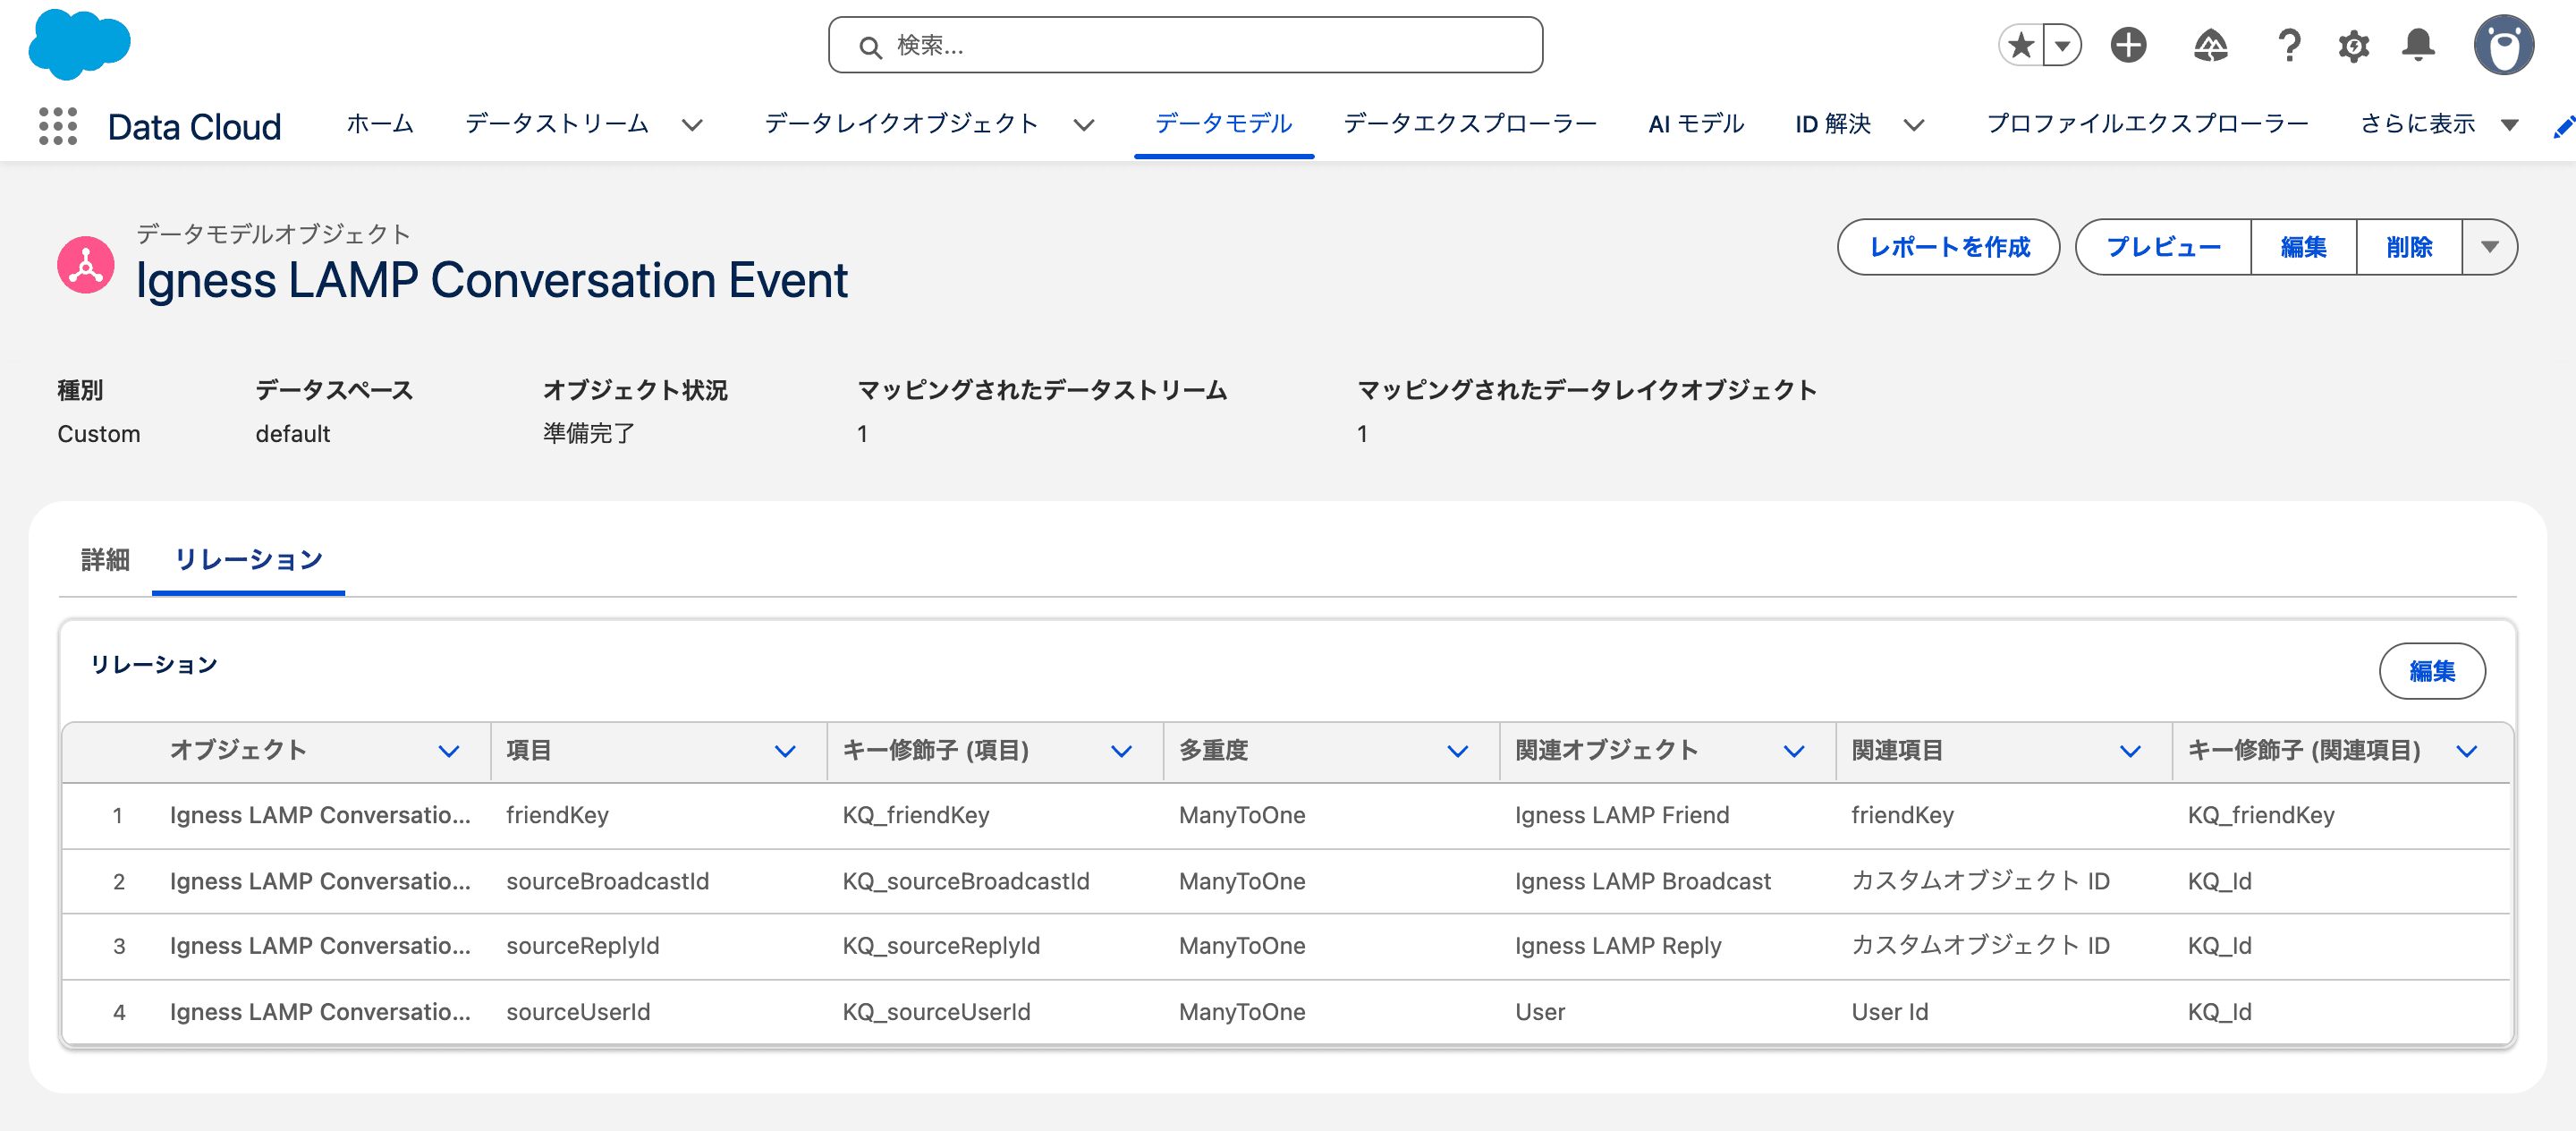Click the レポートを作成 button
The width and height of the screenshot is (2576, 1131).
click(x=1949, y=247)
